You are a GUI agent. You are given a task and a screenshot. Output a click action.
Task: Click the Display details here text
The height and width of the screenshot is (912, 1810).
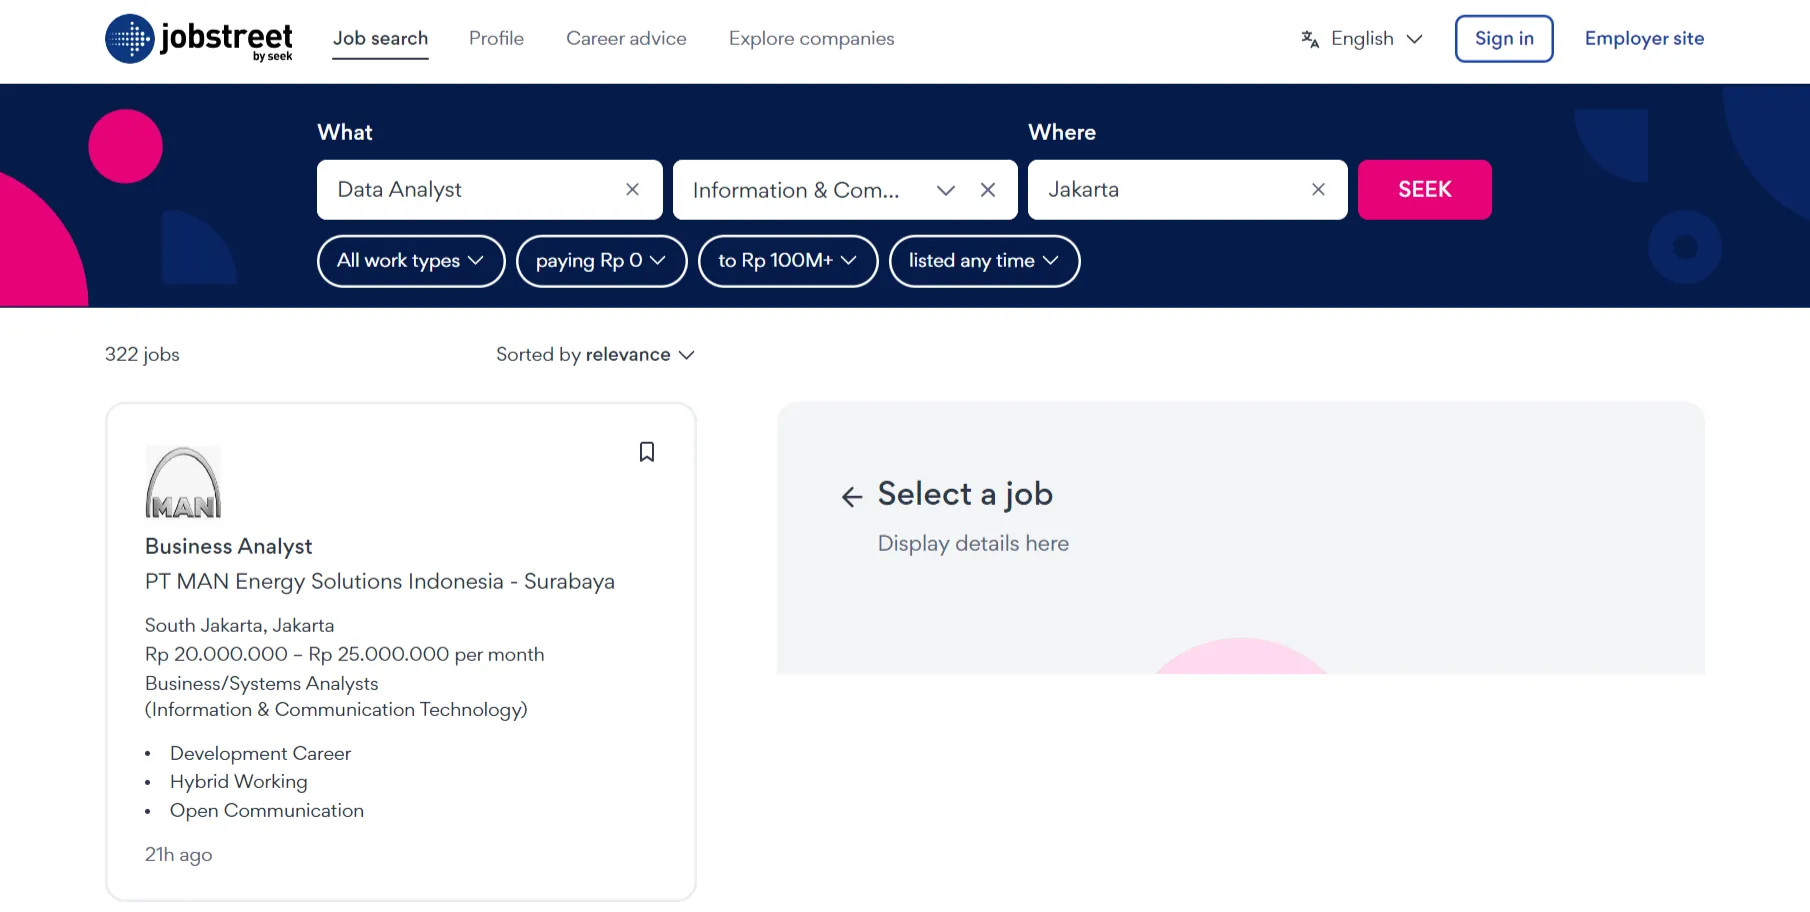pyautogui.click(x=973, y=544)
